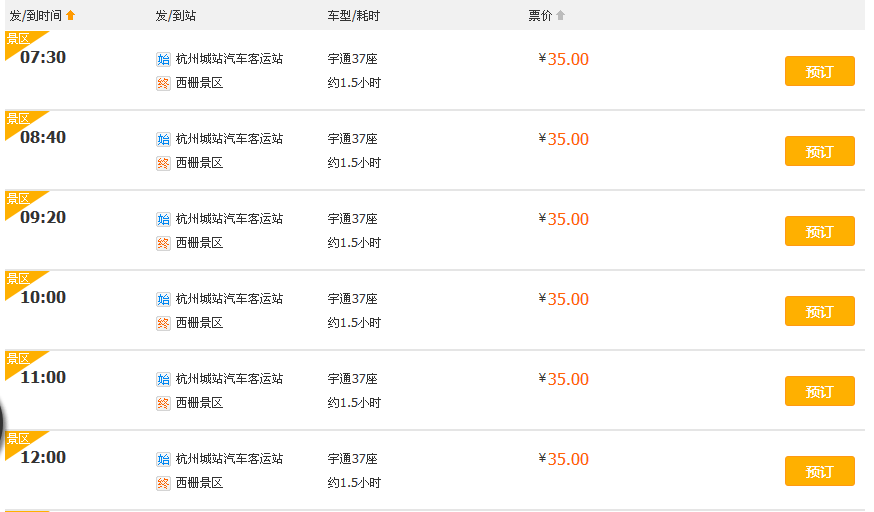Click the 终 end-station icon in the 07:30 row

163,83
